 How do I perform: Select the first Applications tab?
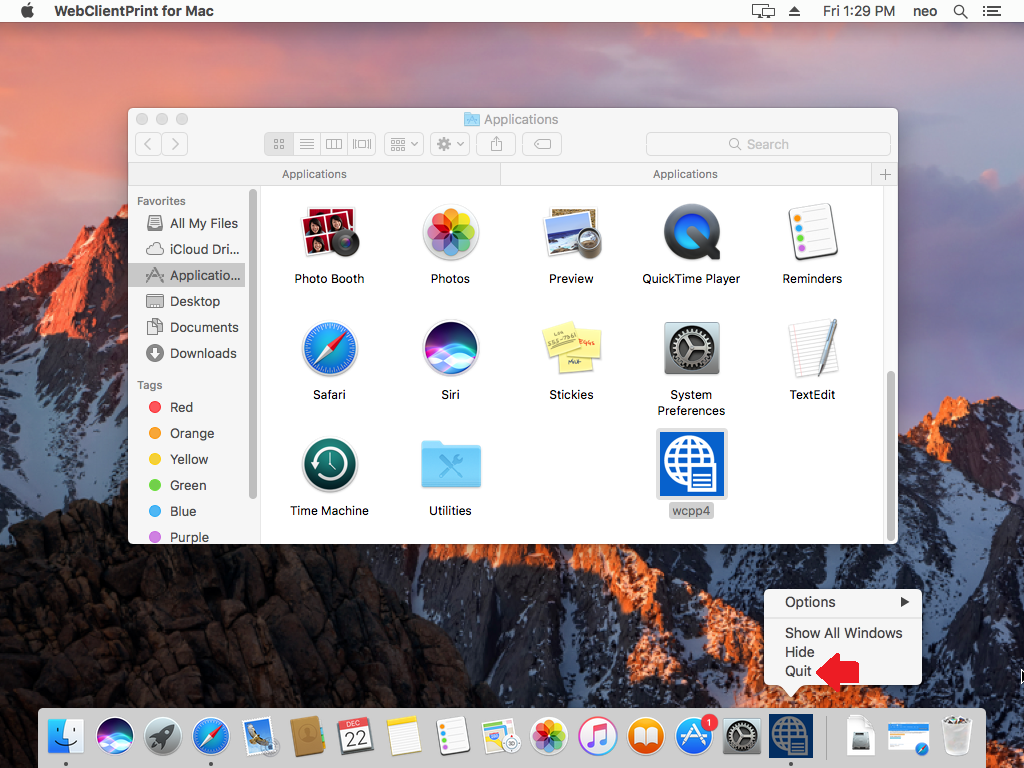point(314,174)
